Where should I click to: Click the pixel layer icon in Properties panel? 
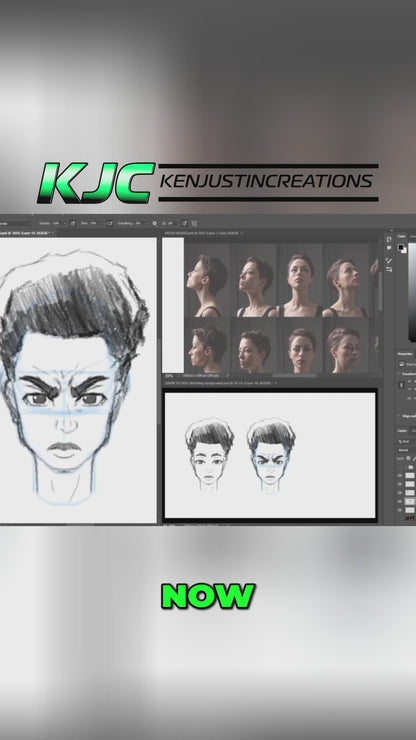(x=401, y=364)
